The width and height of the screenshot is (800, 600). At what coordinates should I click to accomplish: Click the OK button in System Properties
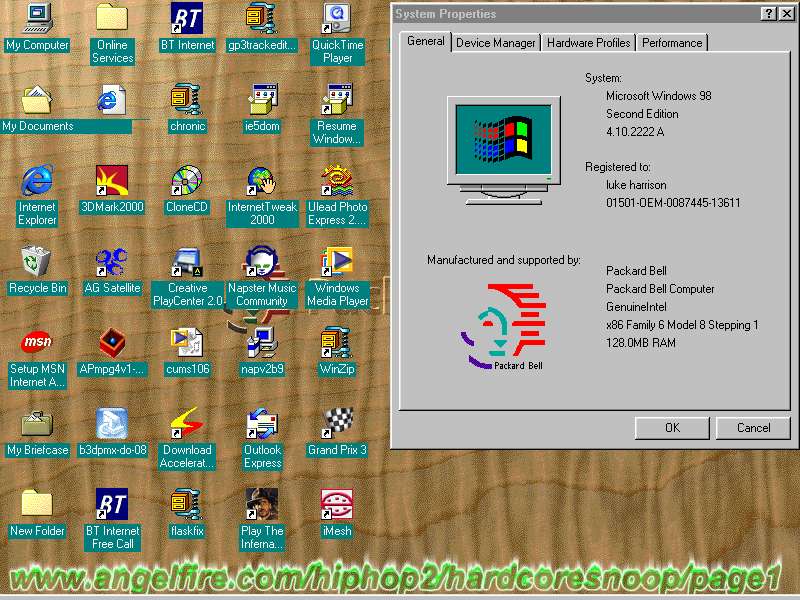click(672, 428)
